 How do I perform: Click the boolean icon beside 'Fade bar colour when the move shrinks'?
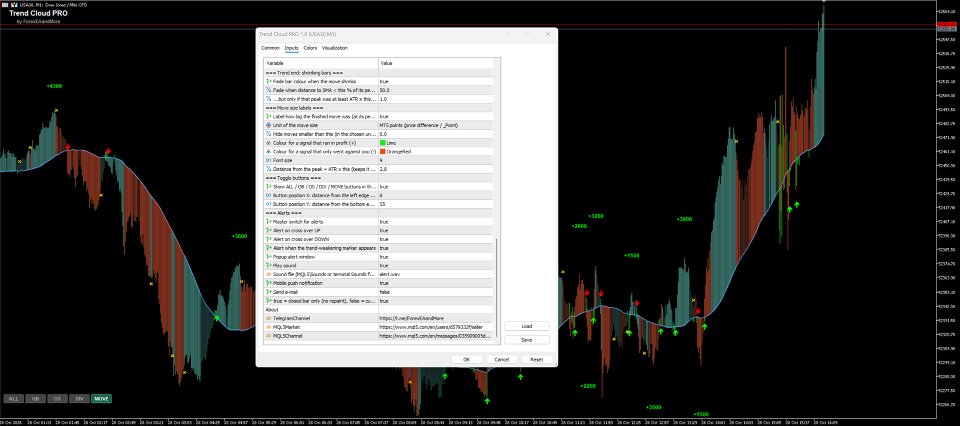click(x=268, y=81)
